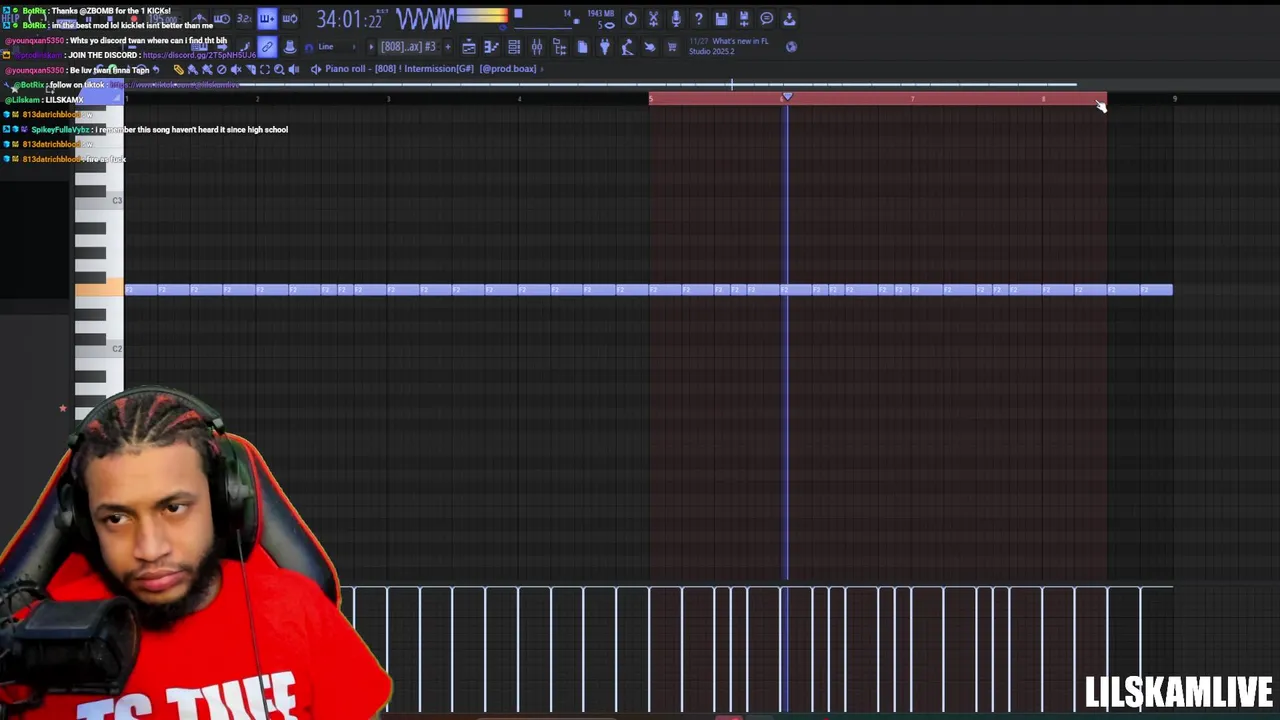Select the Slice tool in piano roll
Viewport: 1280px width, 720px height.
(x=250, y=69)
